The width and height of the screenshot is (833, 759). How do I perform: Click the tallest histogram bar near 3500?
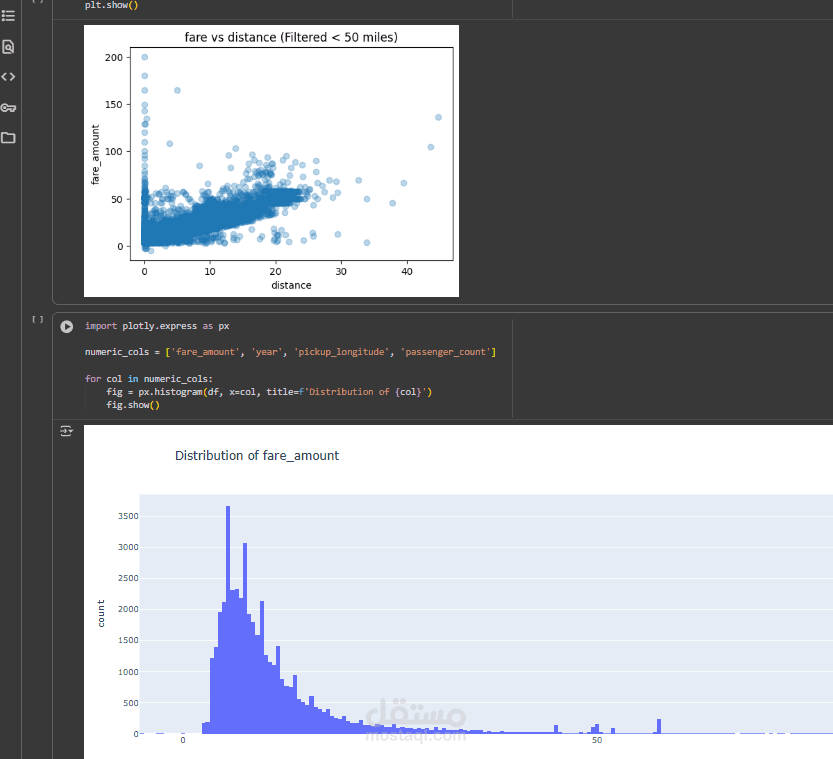tap(228, 619)
